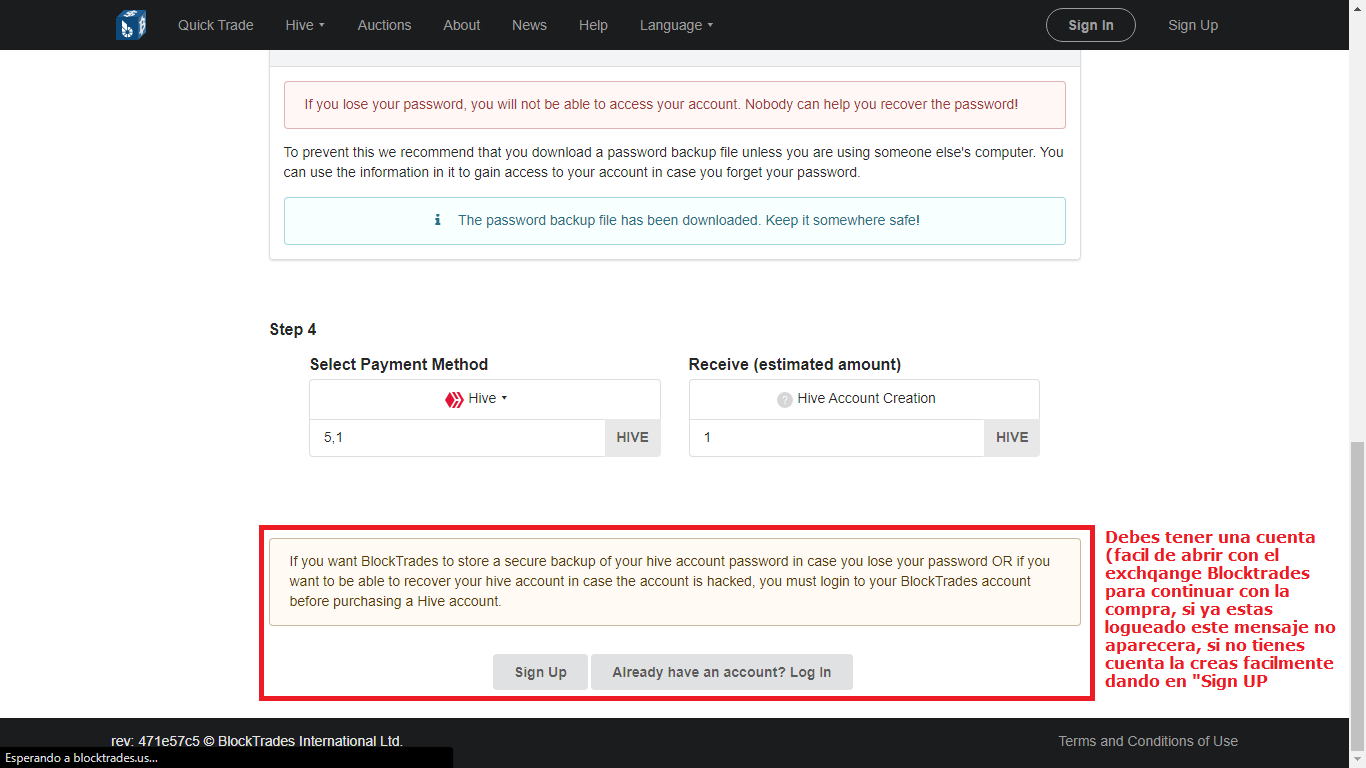Click the password backup downloaded notice
This screenshot has width=1366, height=768.
[675, 221]
